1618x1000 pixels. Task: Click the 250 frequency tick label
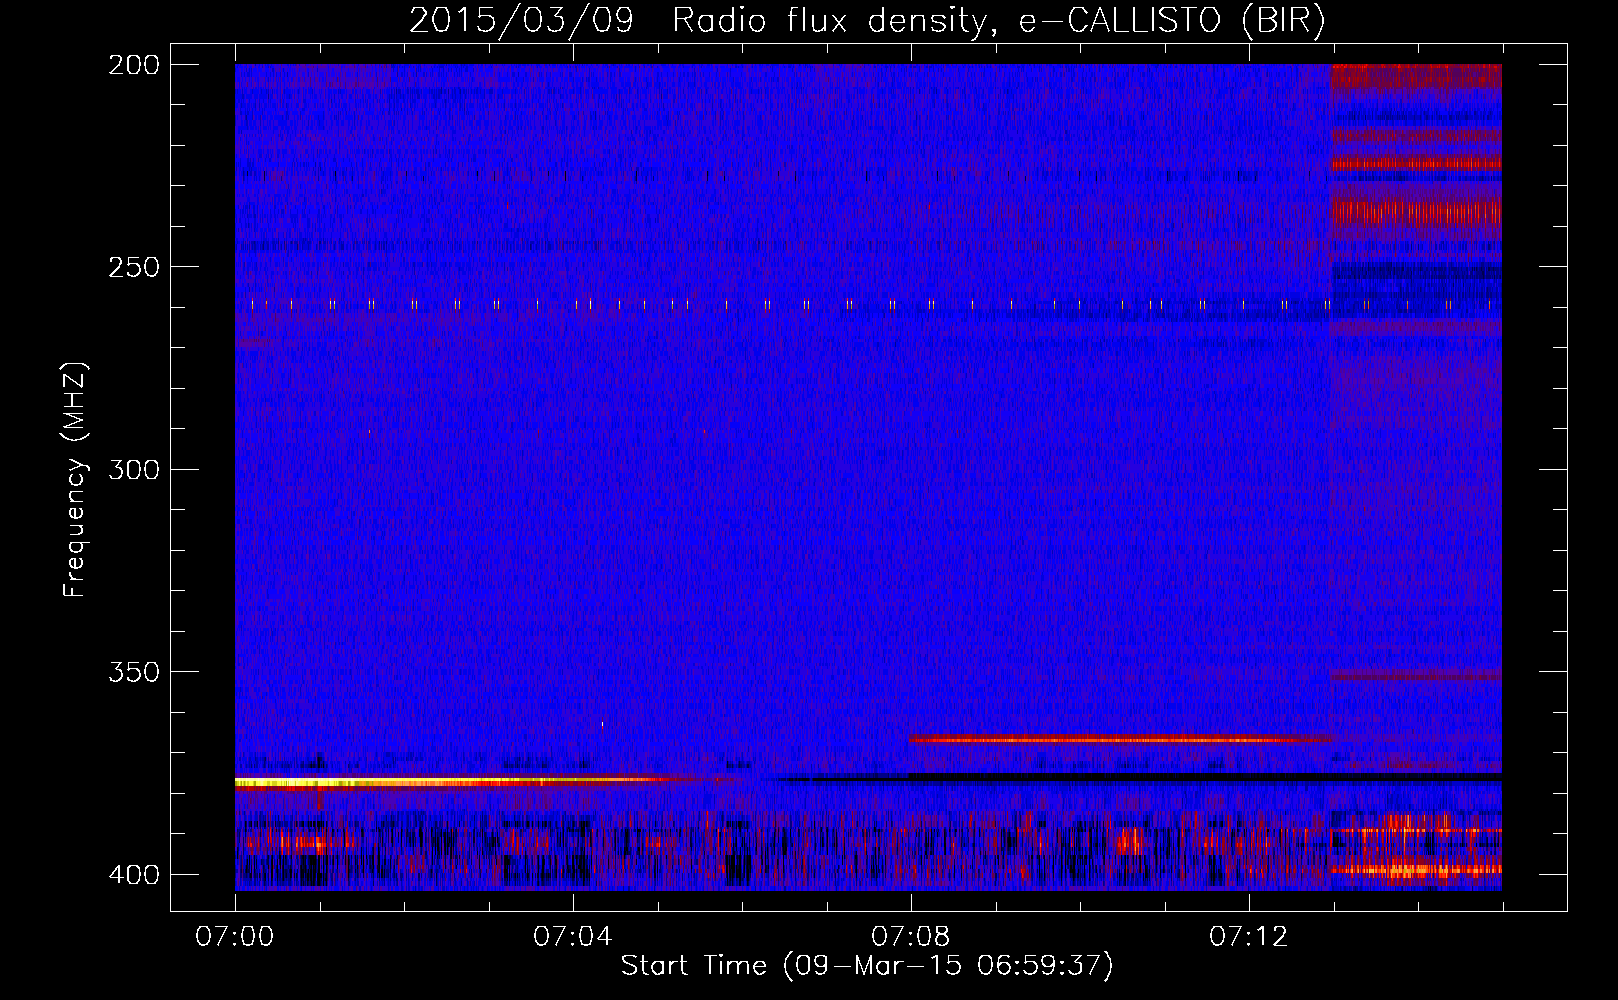pyautogui.click(x=133, y=267)
